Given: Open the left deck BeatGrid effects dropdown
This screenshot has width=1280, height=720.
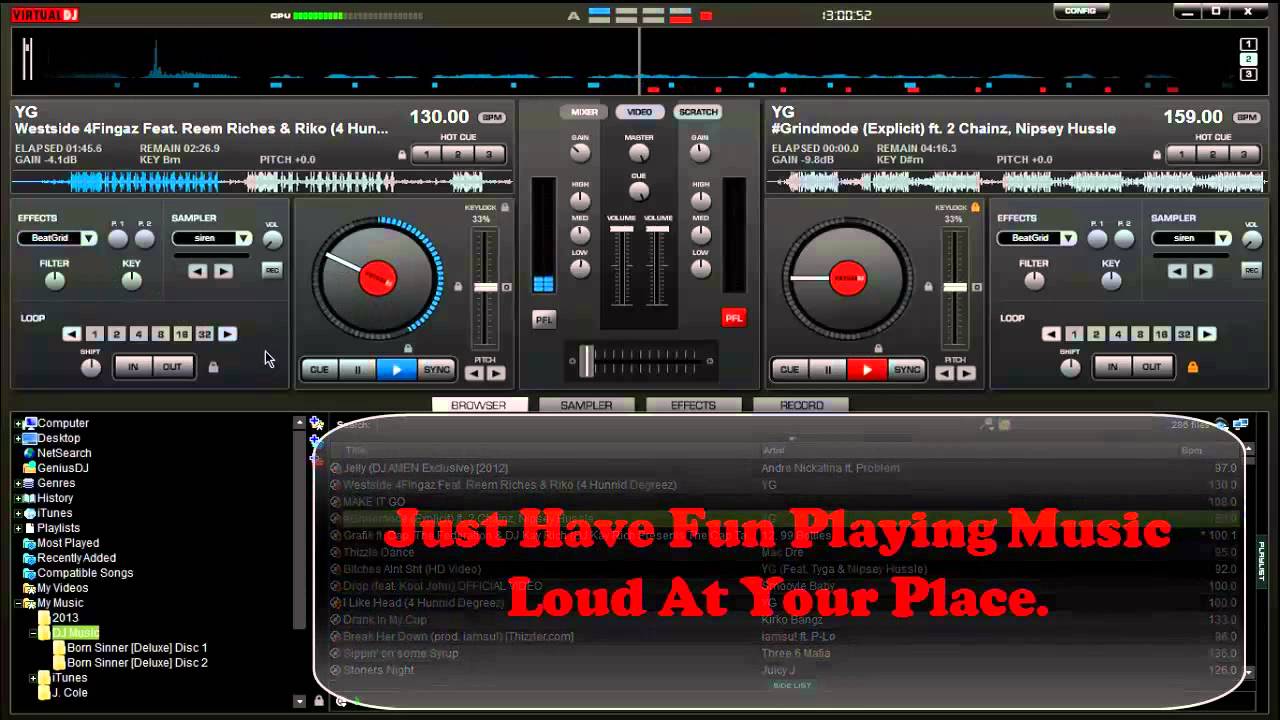Looking at the screenshot, I should [88, 238].
